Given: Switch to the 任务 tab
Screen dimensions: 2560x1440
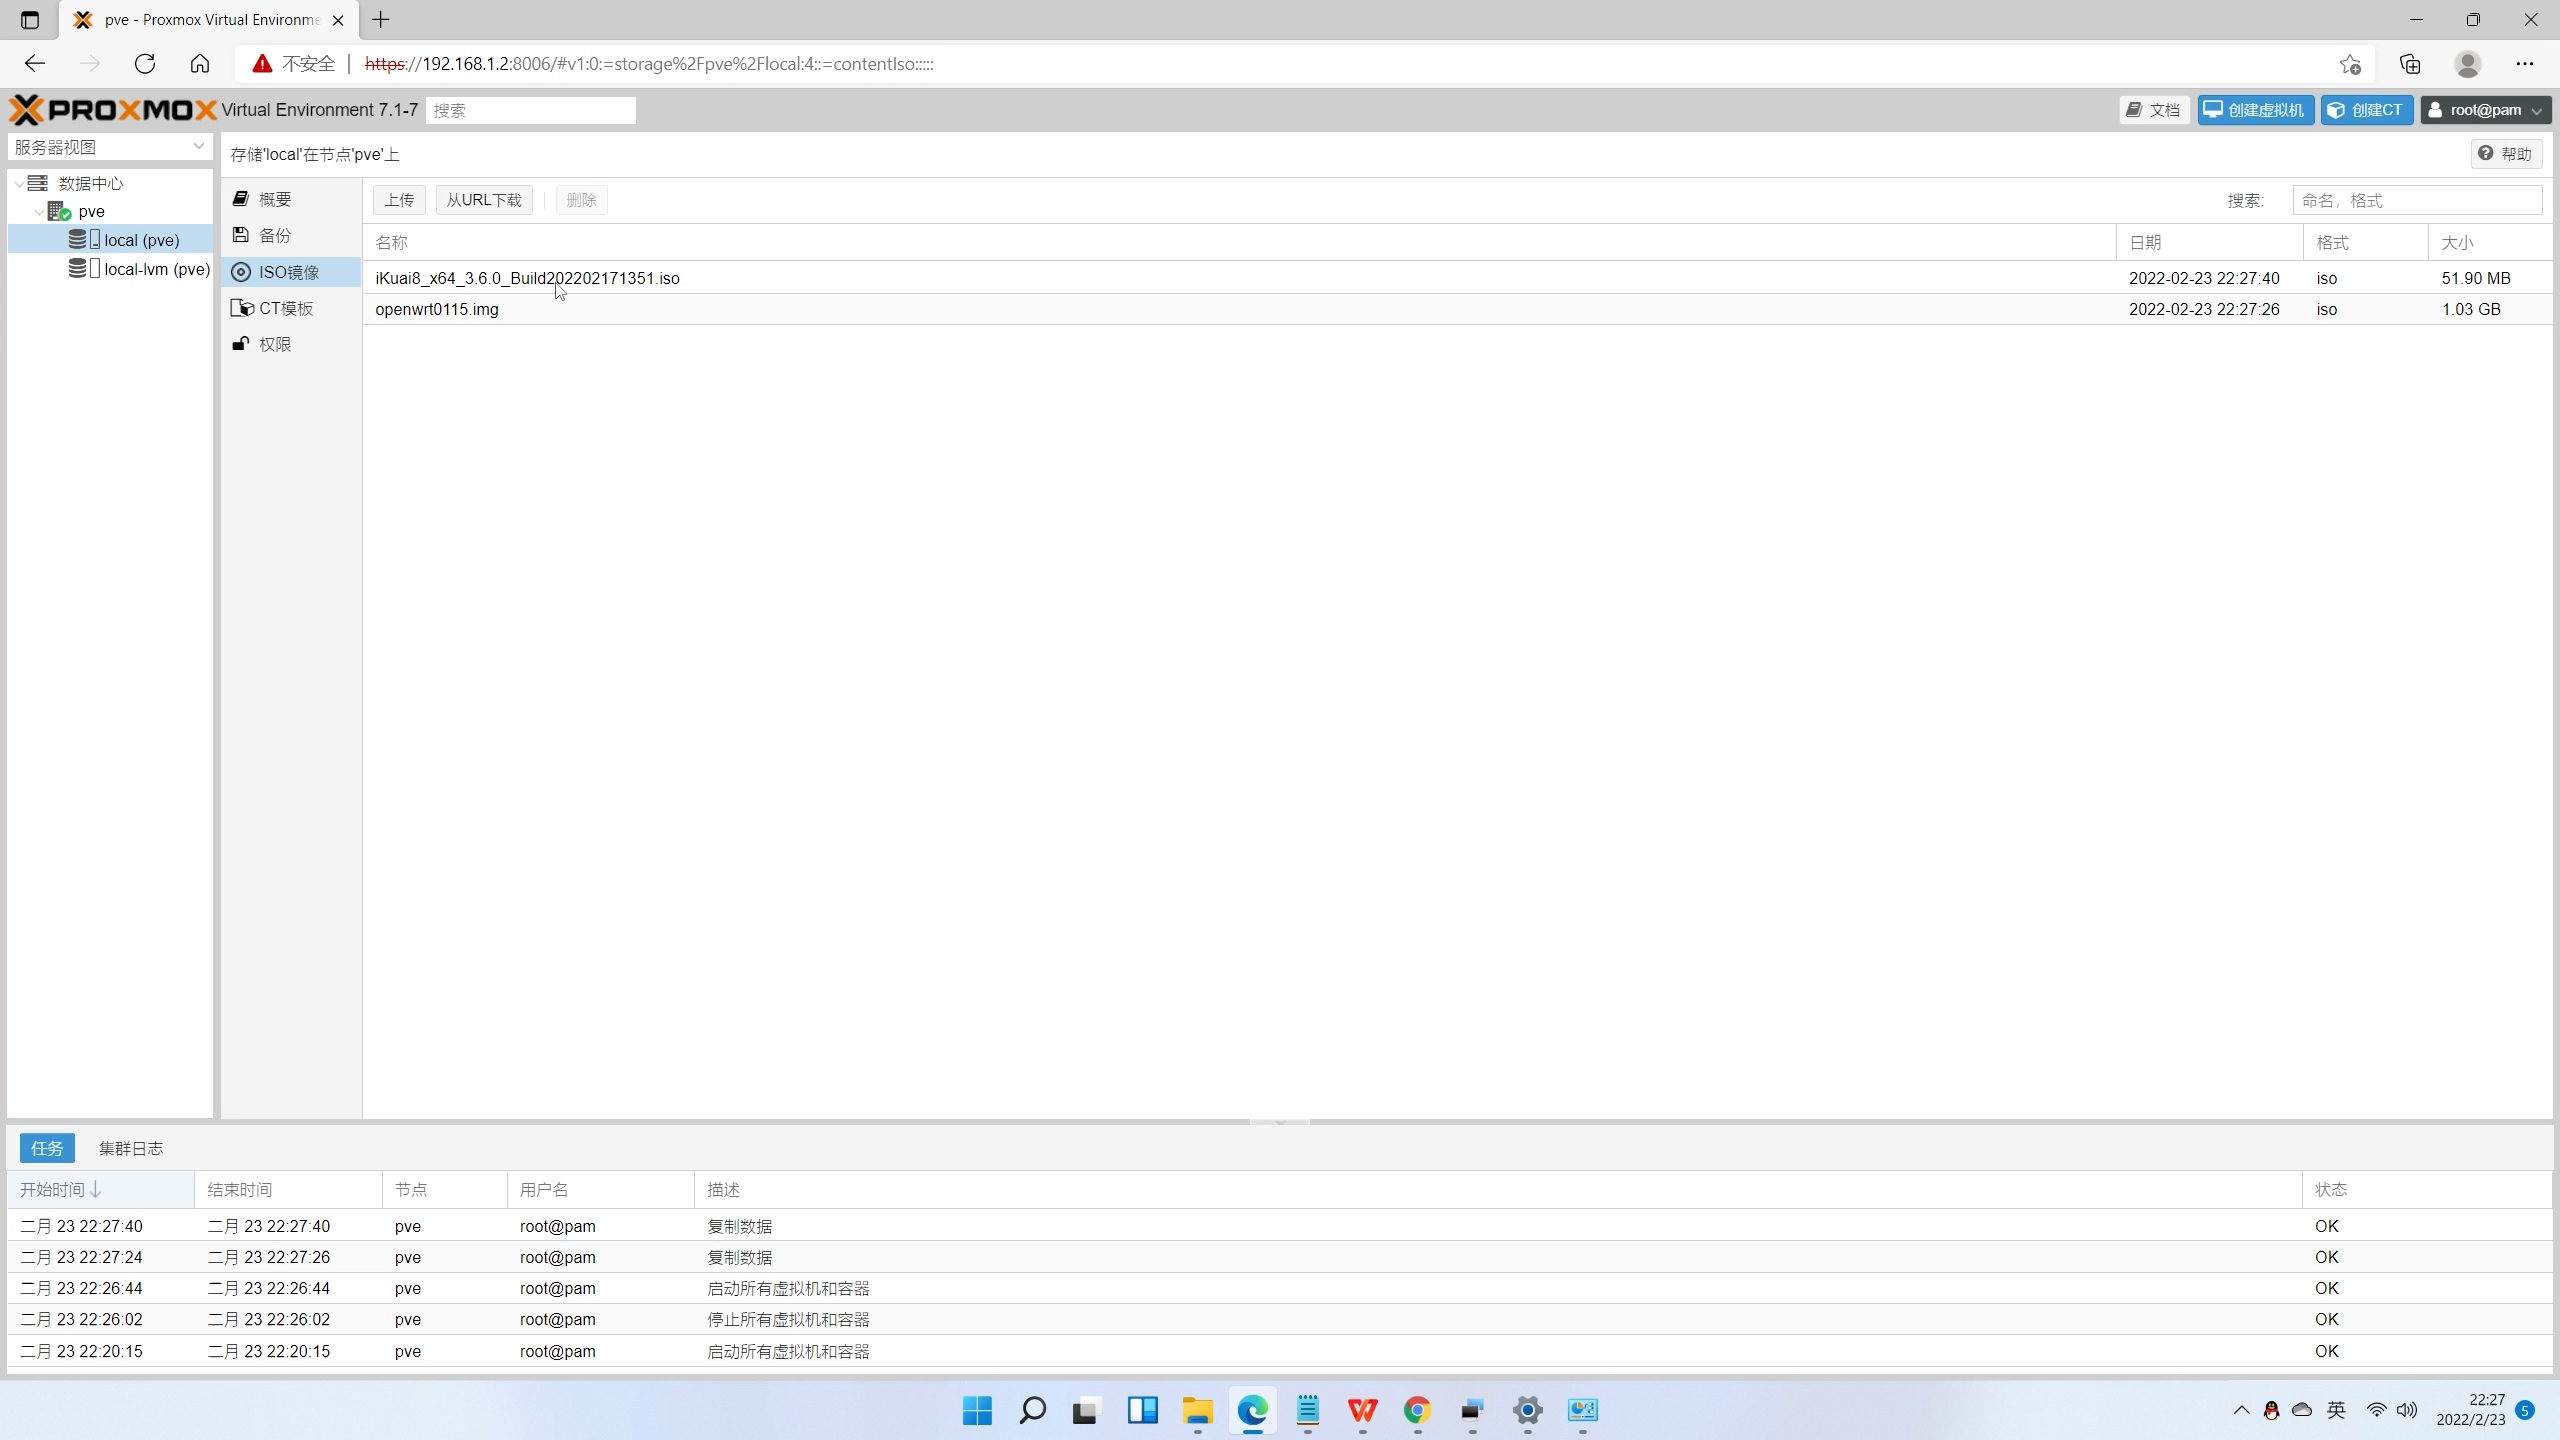Looking at the screenshot, I should [x=47, y=1148].
